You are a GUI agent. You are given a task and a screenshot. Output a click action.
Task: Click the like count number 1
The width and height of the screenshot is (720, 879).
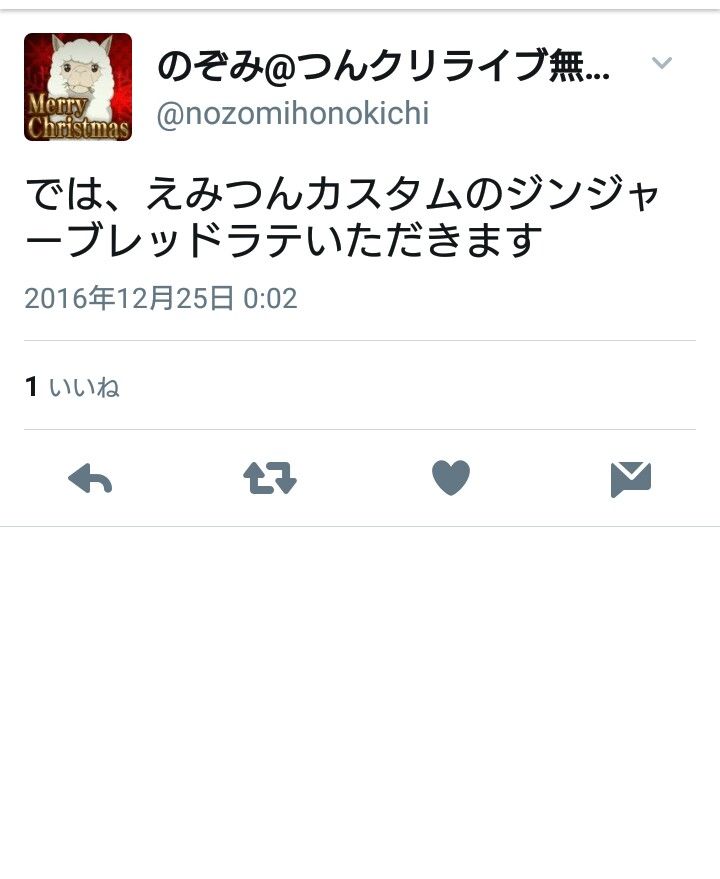pos(31,387)
